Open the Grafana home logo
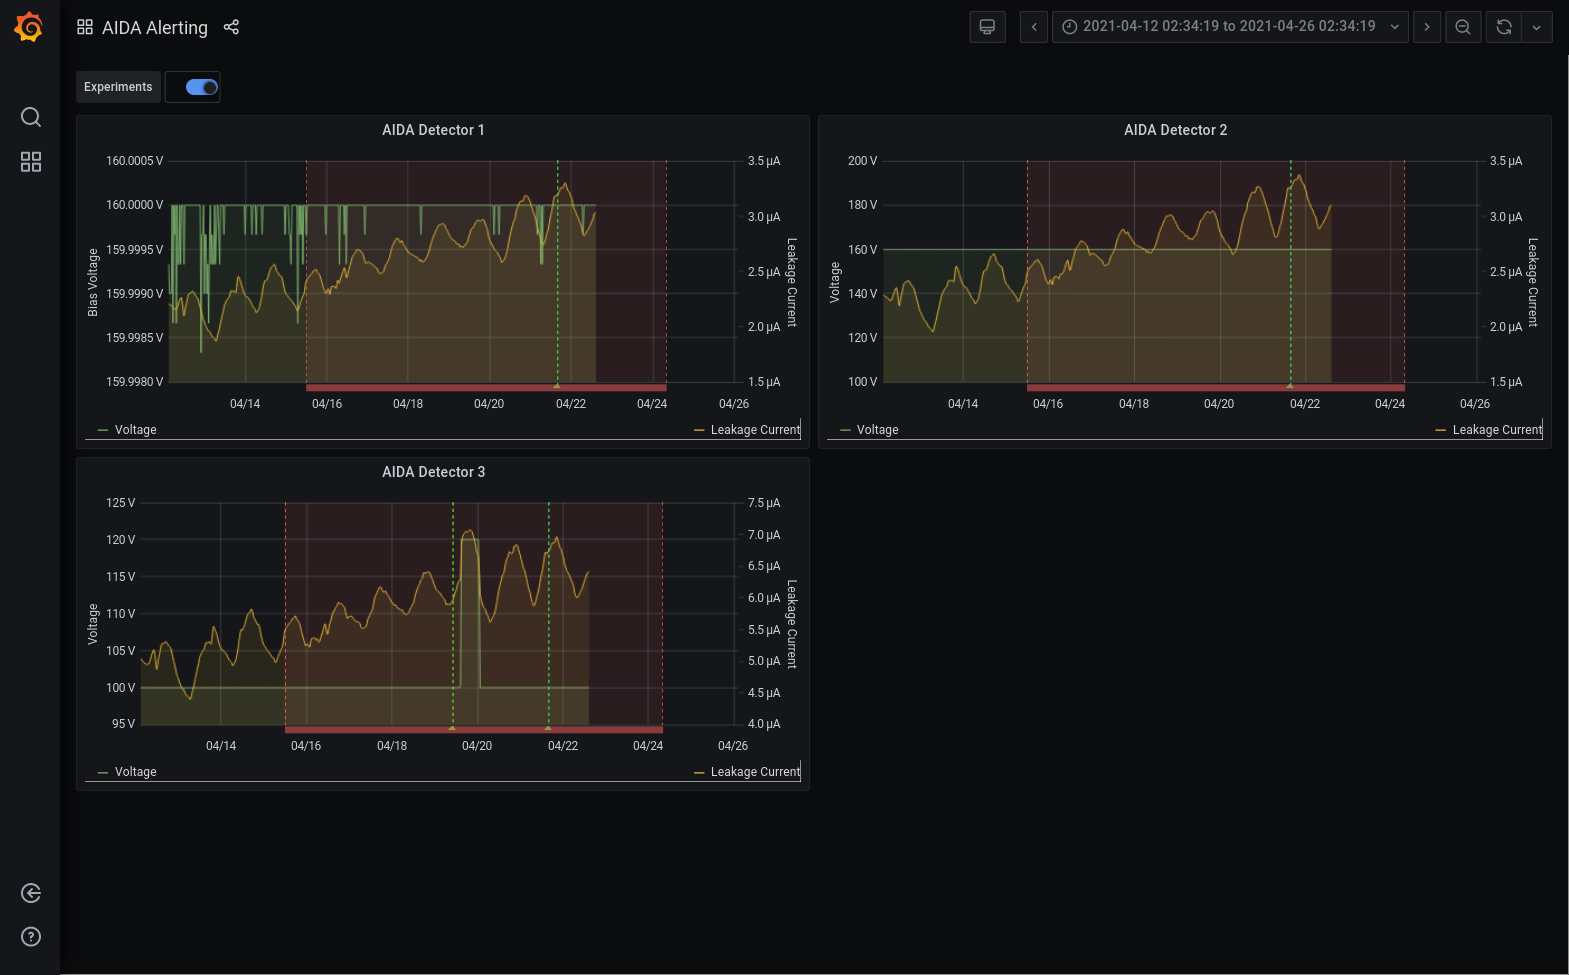 [29, 27]
